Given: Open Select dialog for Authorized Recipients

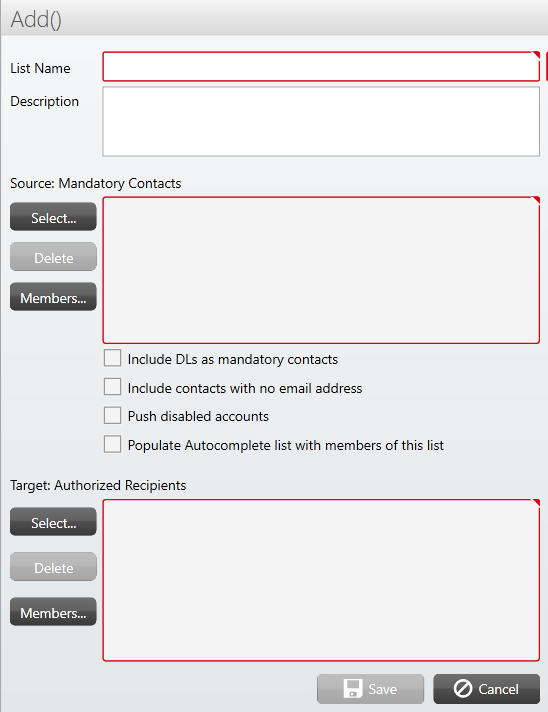Looking at the screenshot, I should tap(53, 522).
